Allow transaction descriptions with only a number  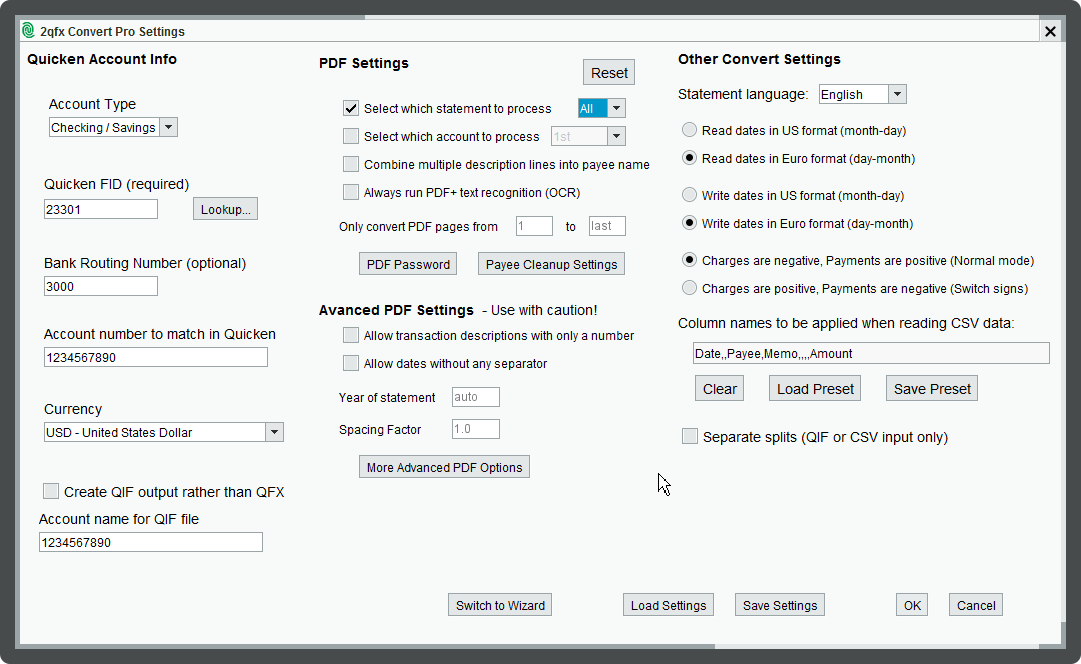[x=351, y=335]
